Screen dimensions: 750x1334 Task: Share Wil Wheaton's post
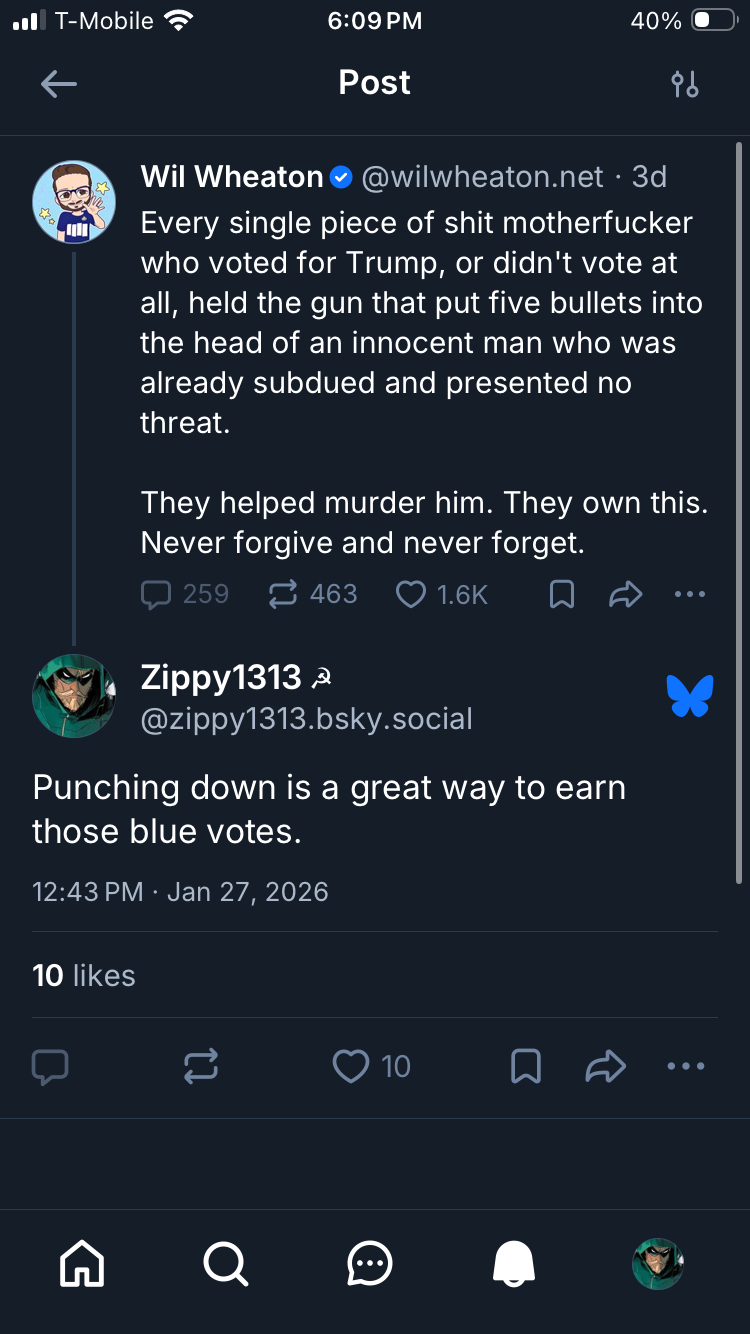click(625, 595)
